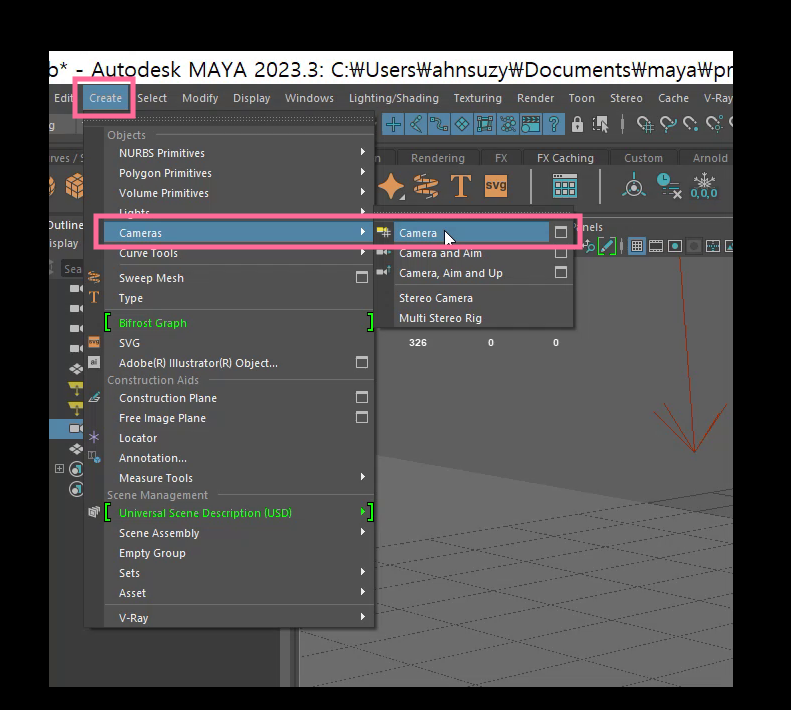
Task: Toggle the select deformation objects mask
Action: (x=484, y=124)
